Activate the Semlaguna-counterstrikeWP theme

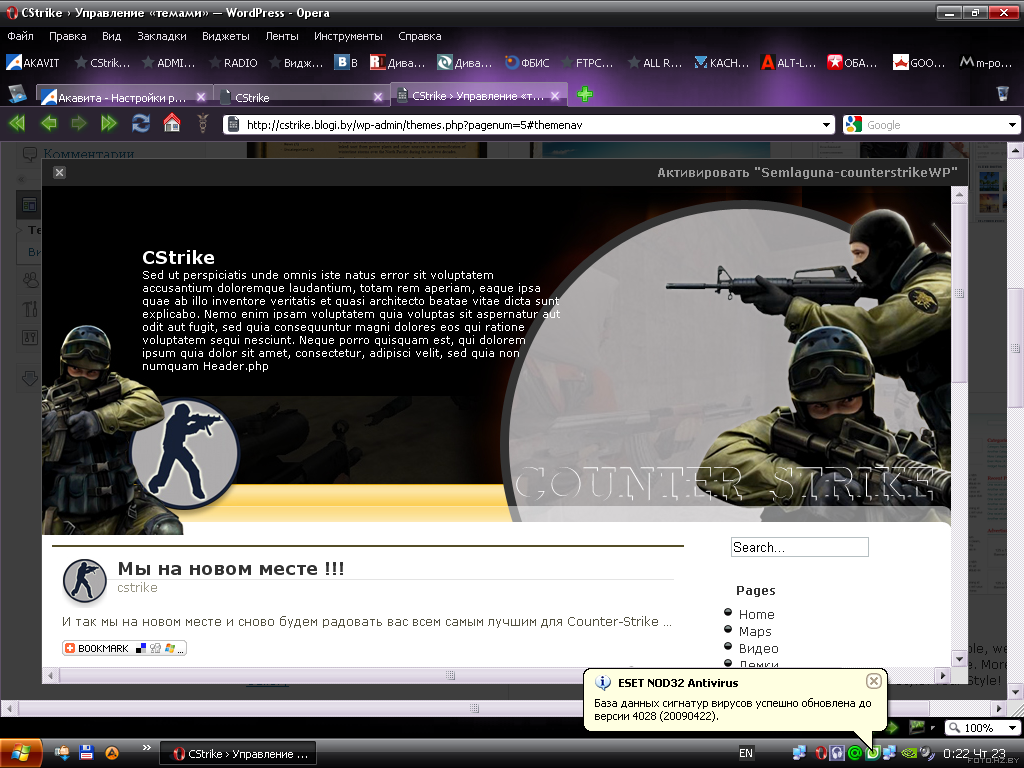pos(807,172)
